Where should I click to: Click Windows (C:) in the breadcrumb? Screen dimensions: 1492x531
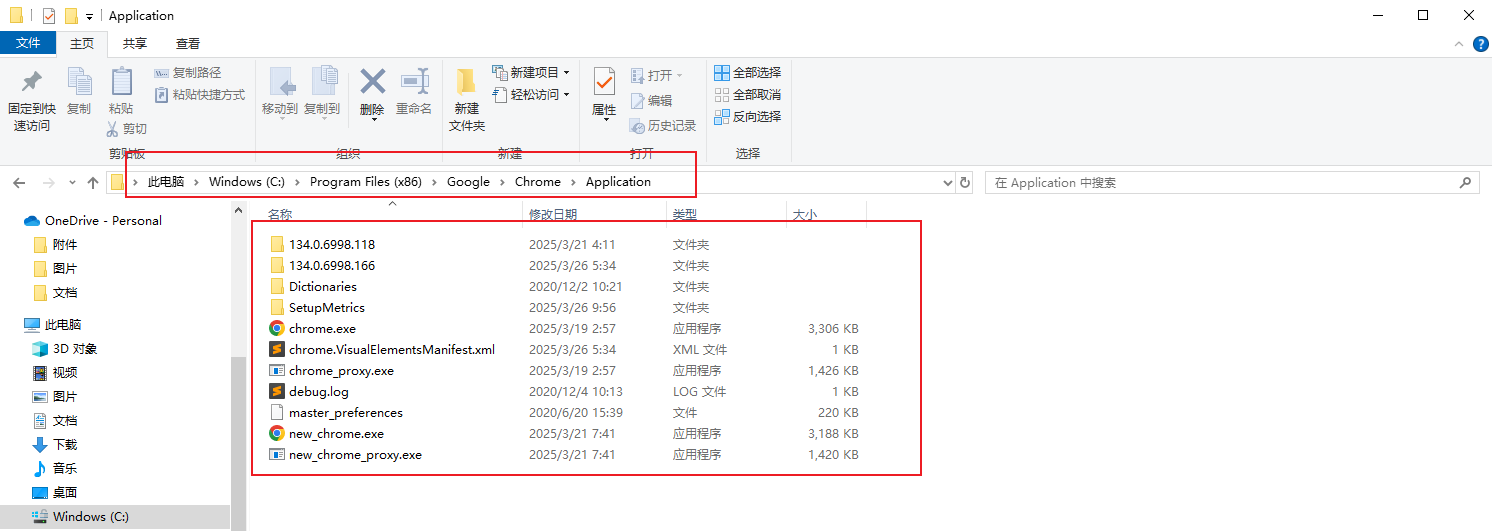point(247,182)
